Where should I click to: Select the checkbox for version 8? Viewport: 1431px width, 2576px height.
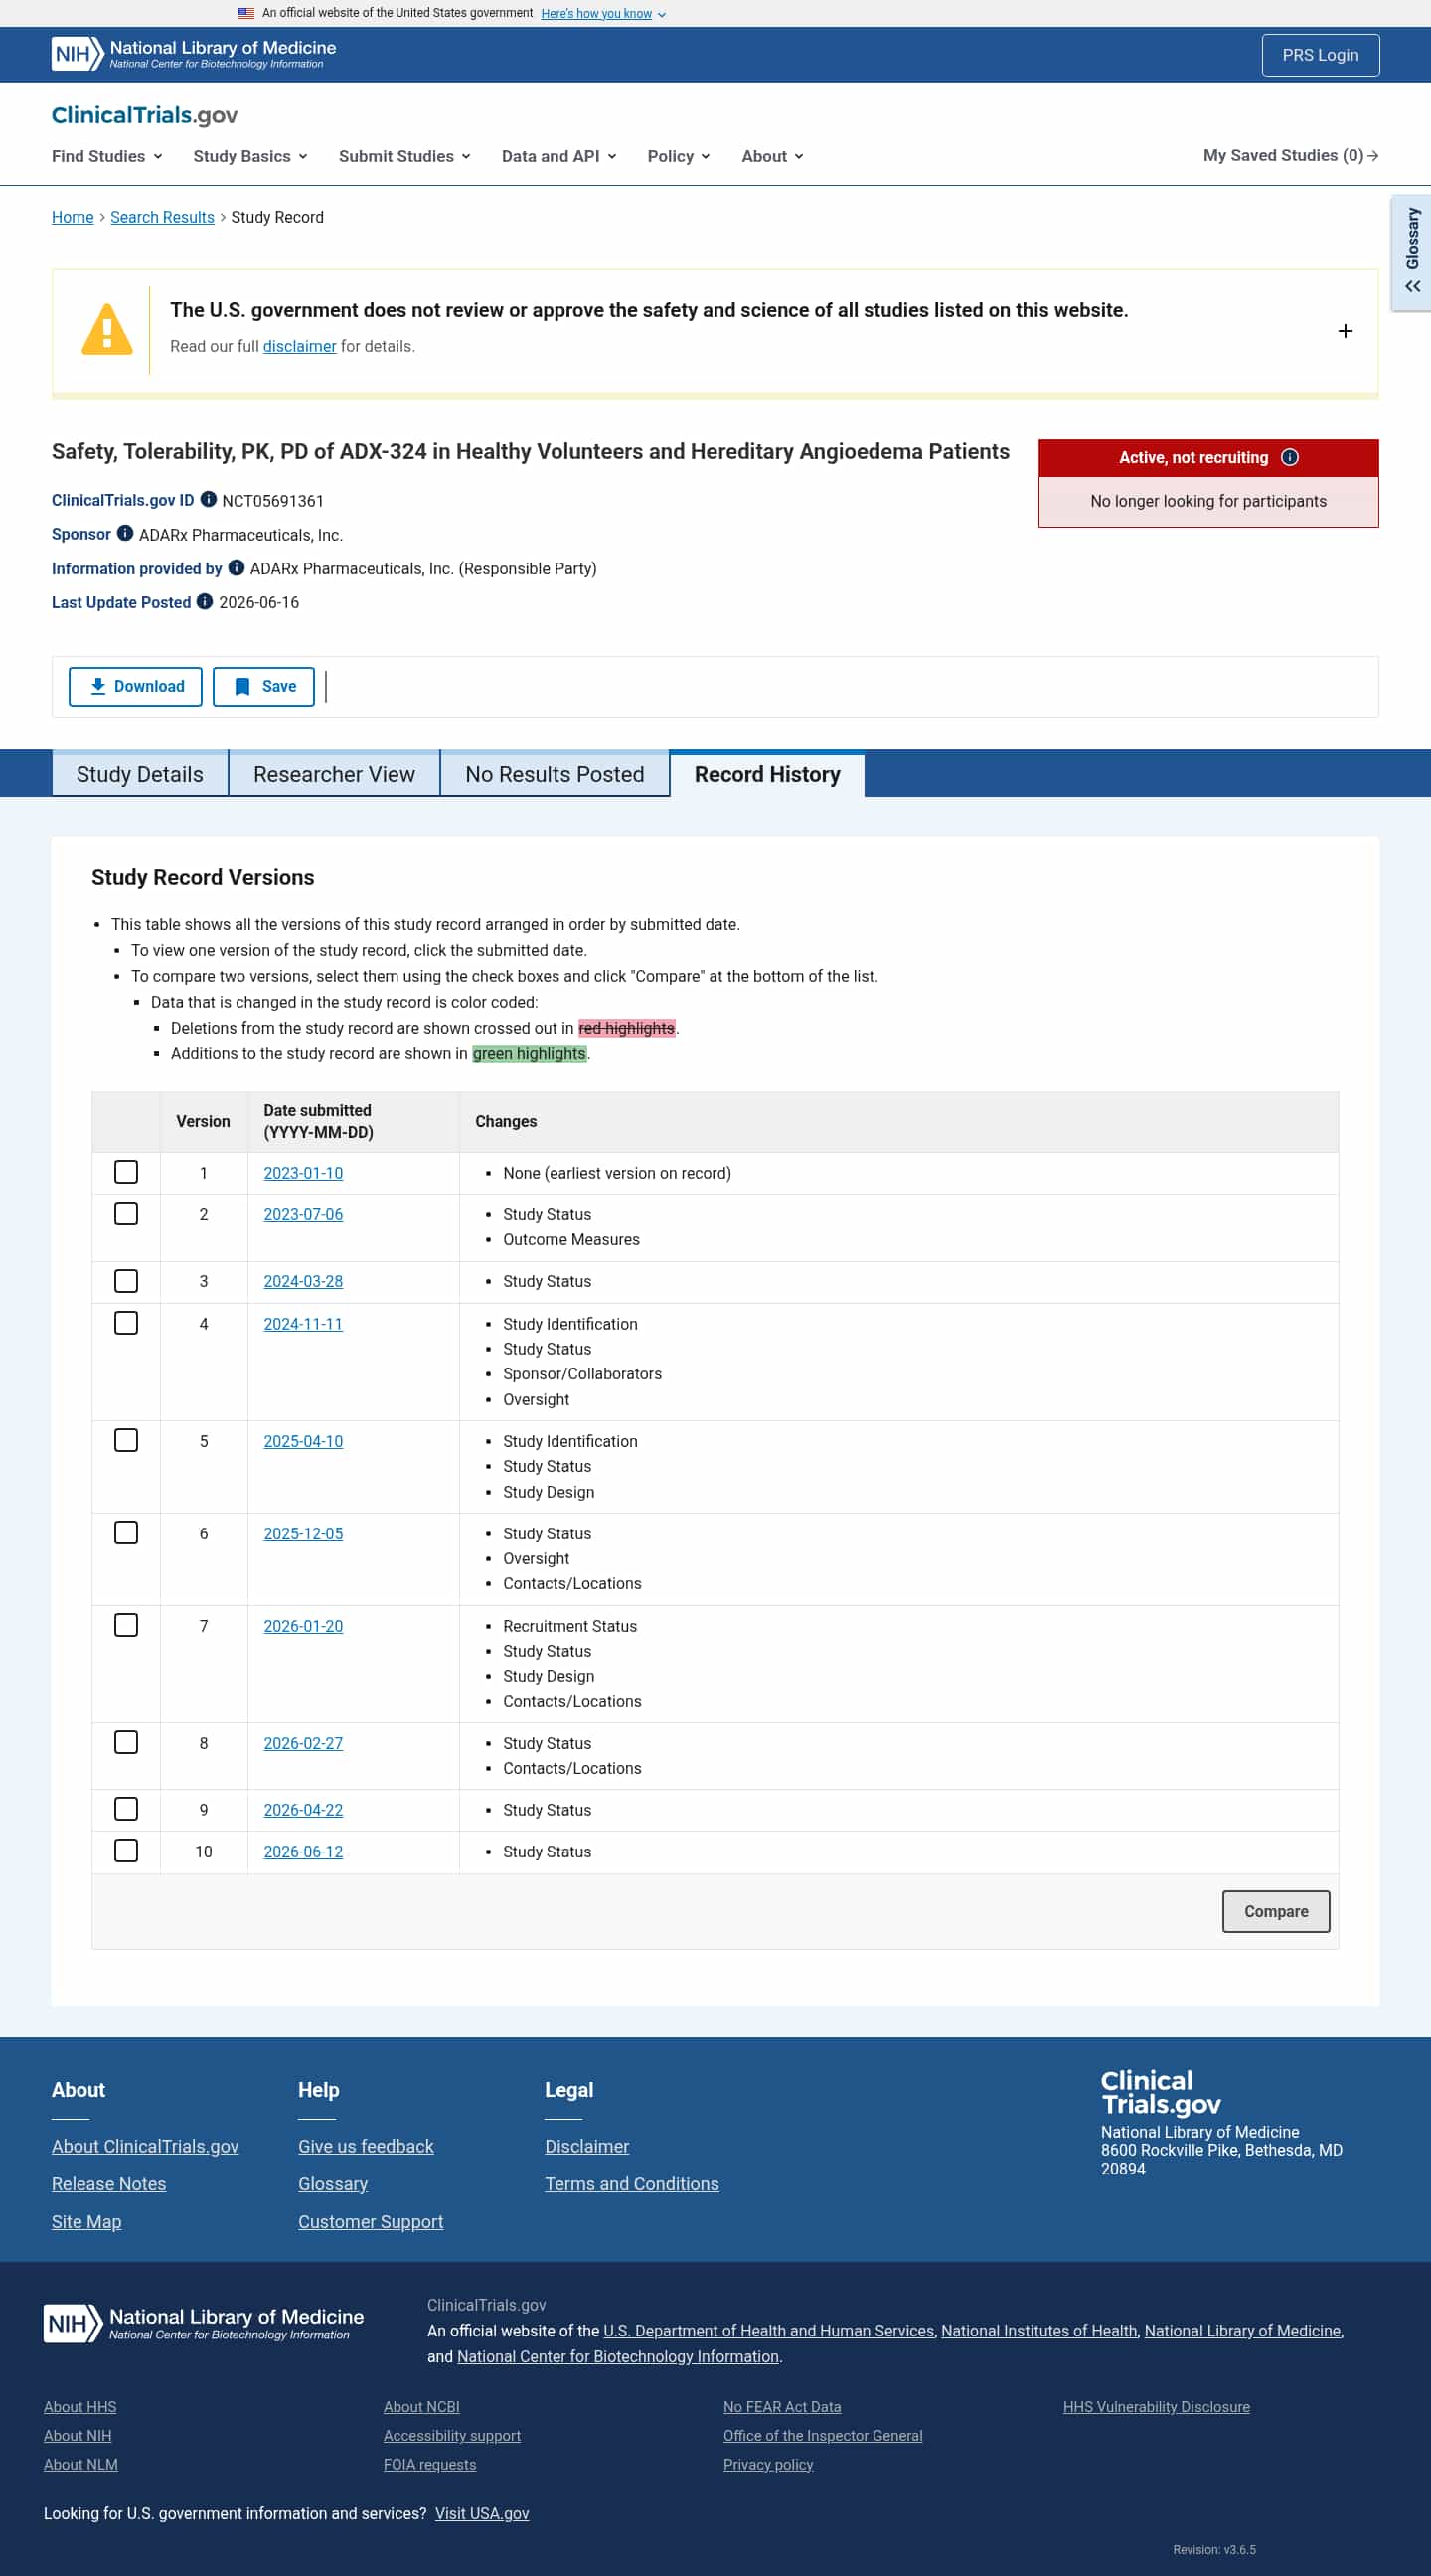click(x=126, y=1742)
